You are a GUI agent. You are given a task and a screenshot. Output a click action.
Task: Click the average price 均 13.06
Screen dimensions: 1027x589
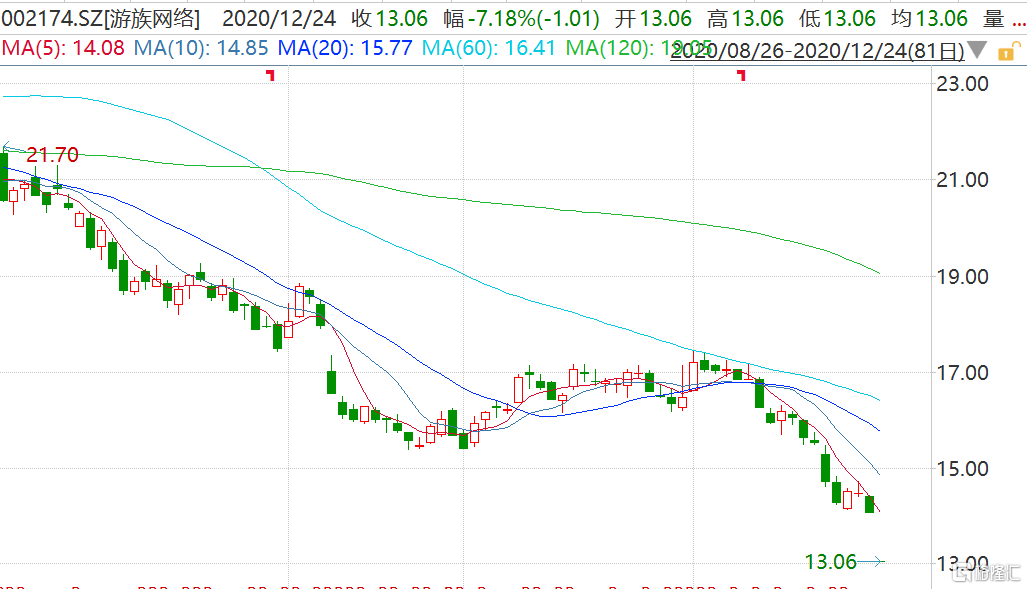tap(929, 18)
